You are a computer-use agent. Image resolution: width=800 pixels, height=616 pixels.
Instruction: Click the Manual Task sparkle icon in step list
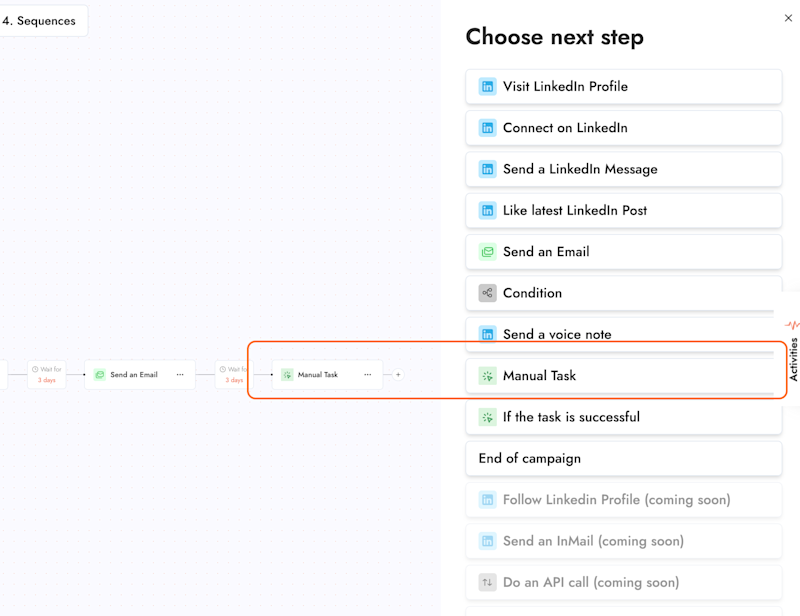coord(487,376)
